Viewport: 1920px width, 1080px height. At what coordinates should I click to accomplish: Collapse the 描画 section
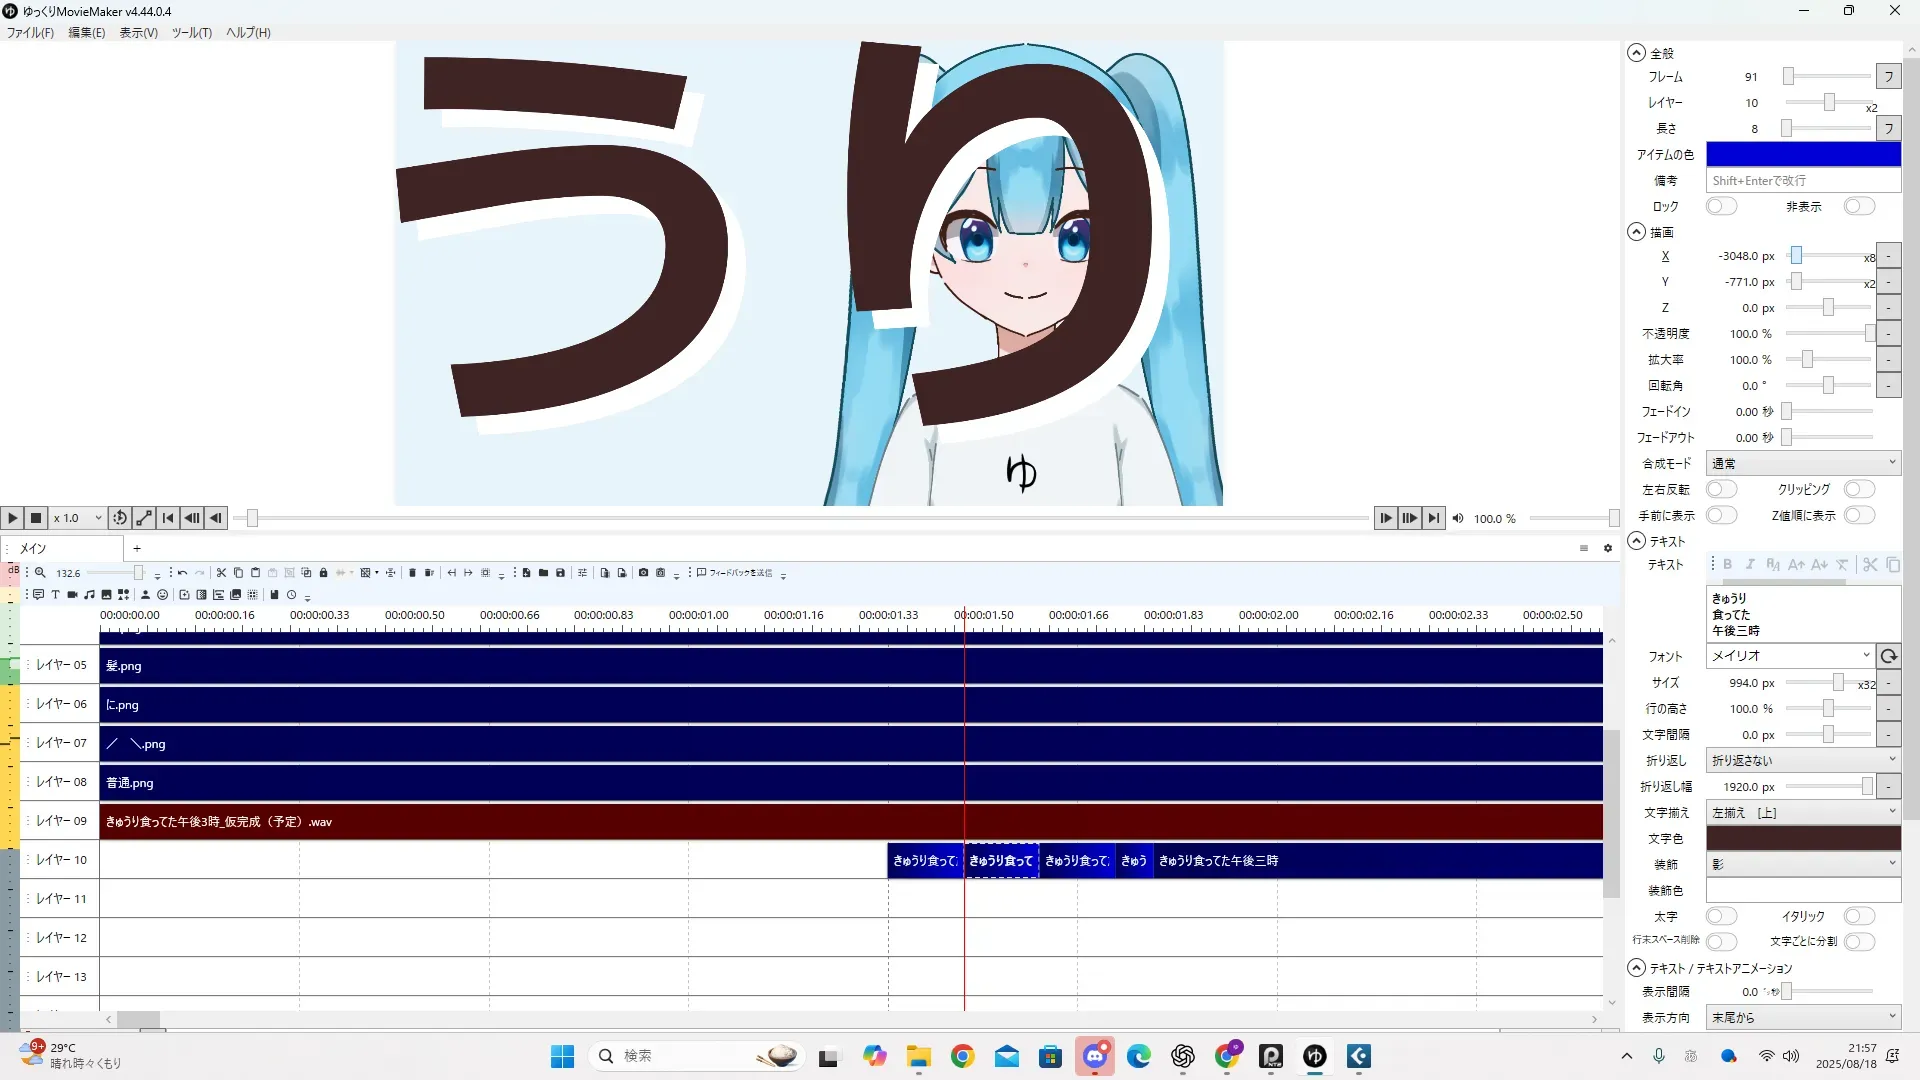point(1636,232)
